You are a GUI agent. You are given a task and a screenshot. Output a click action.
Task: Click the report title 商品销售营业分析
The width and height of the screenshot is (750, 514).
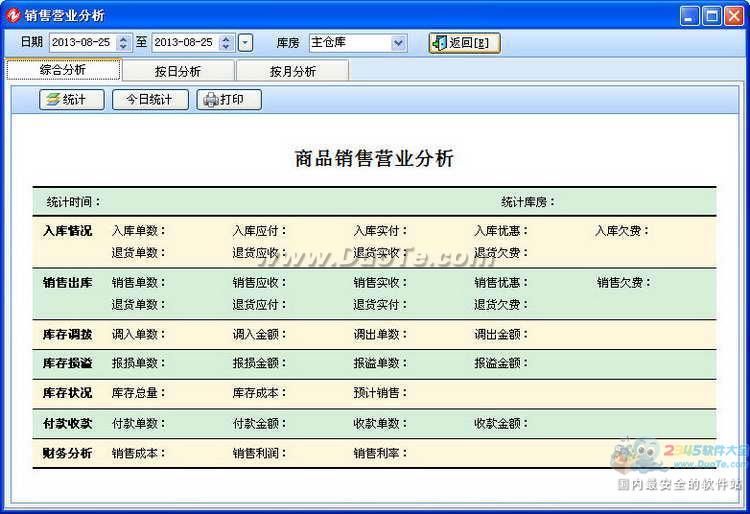click(x=374, y=158)
